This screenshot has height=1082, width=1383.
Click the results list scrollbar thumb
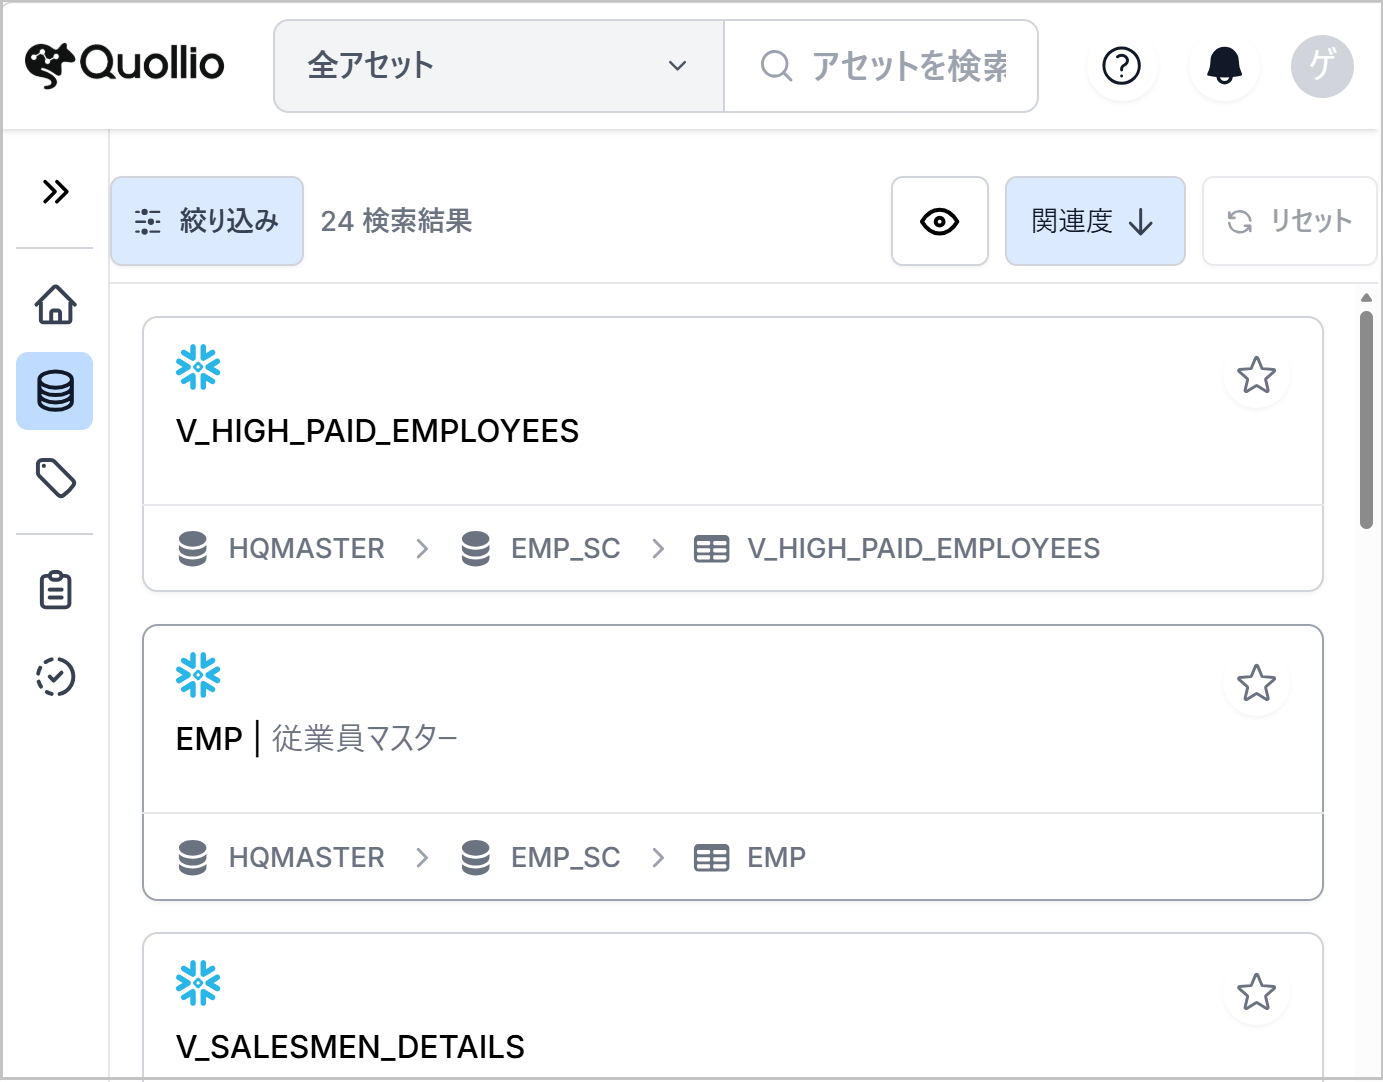pos(1366,419)
